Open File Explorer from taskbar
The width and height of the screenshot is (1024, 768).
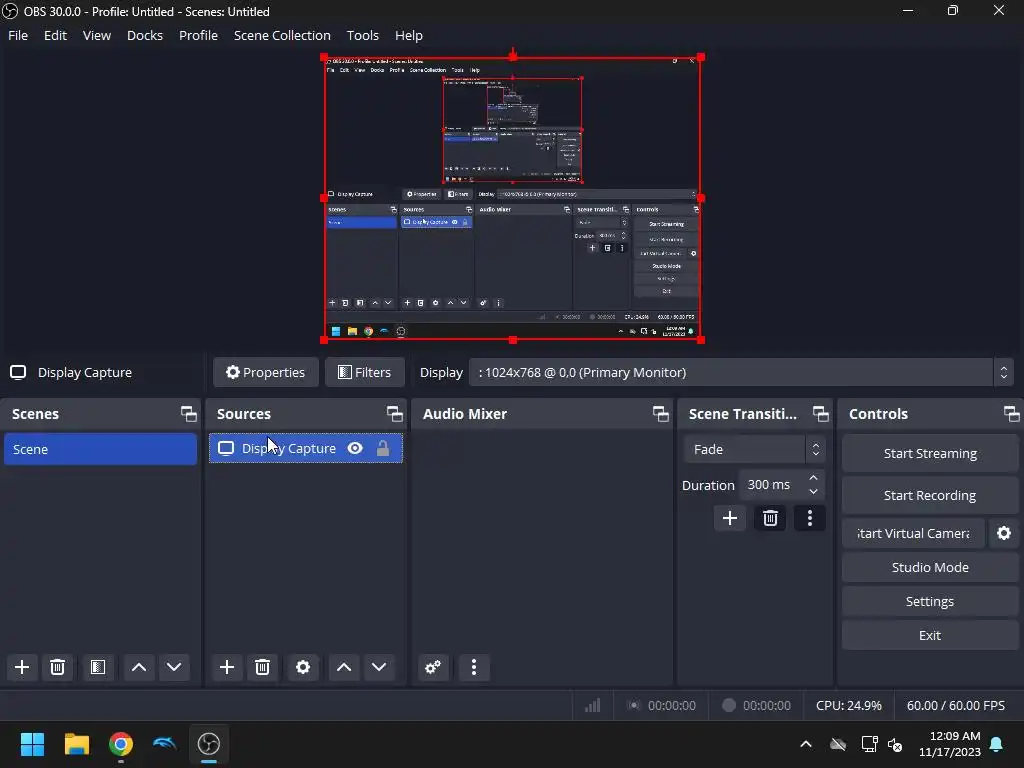76,744
